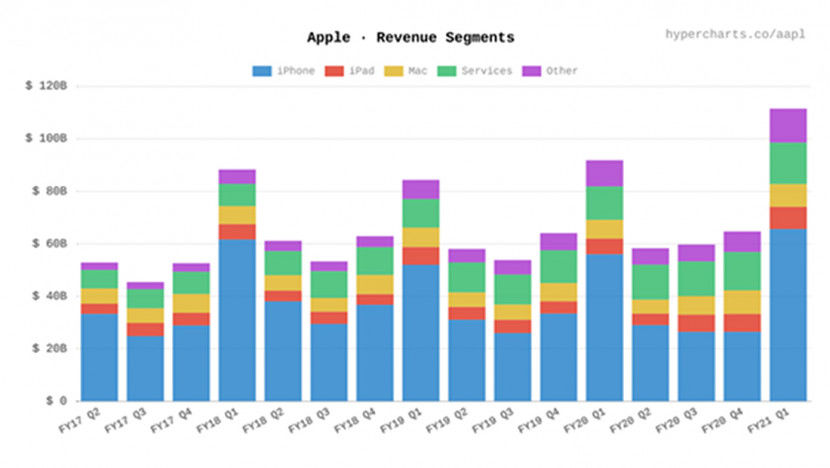
Task: Click the FY18 Q2 axis label
Action: pos(263,421)
